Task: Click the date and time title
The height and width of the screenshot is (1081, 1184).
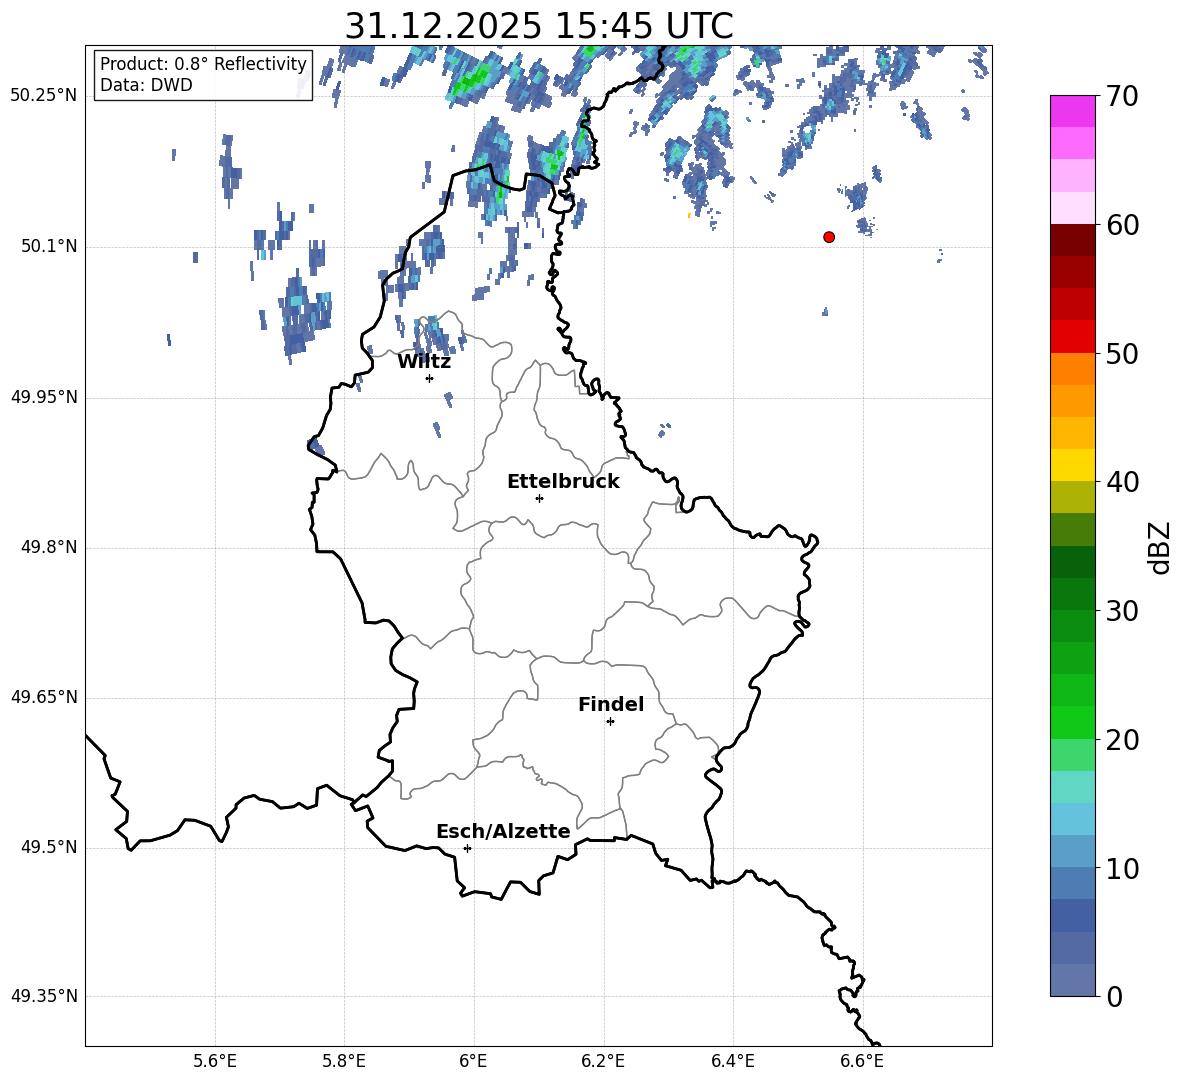Action: [x=538, y=26]
